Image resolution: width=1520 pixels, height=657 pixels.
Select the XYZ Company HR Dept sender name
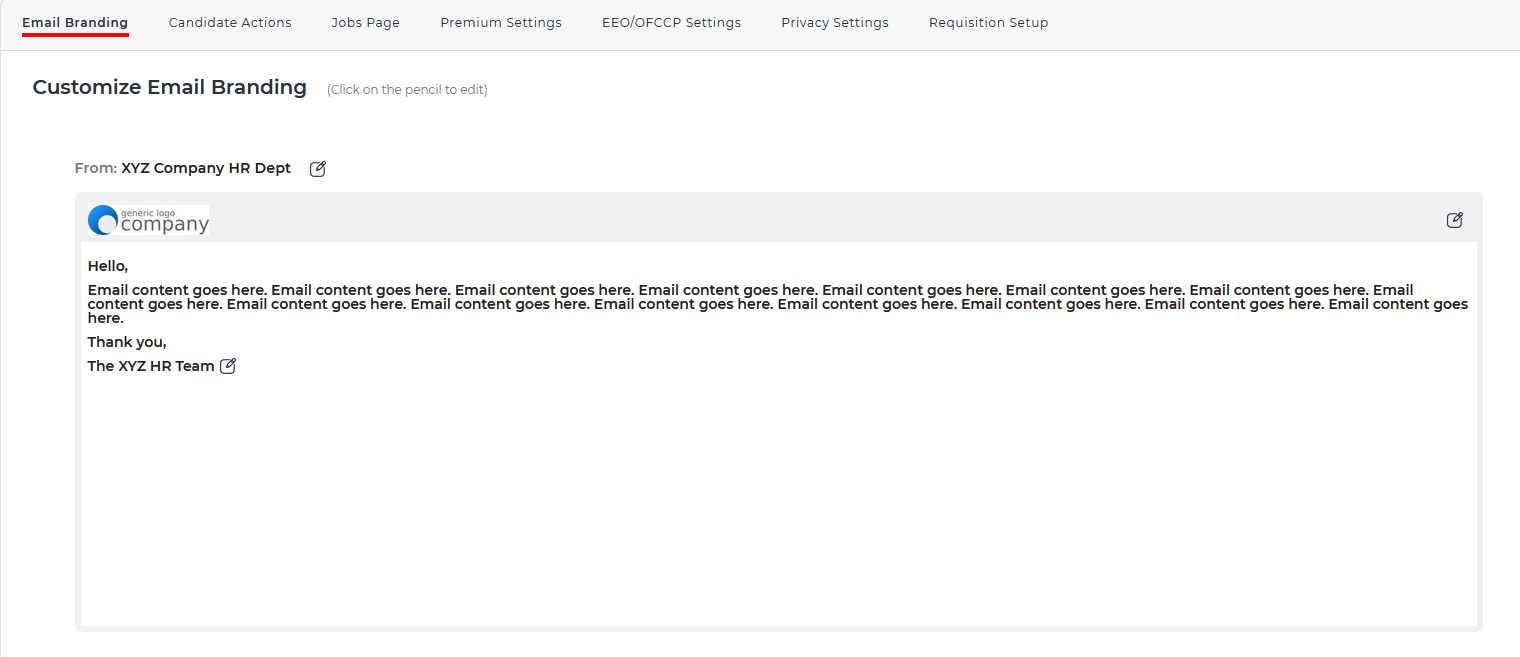206,168
